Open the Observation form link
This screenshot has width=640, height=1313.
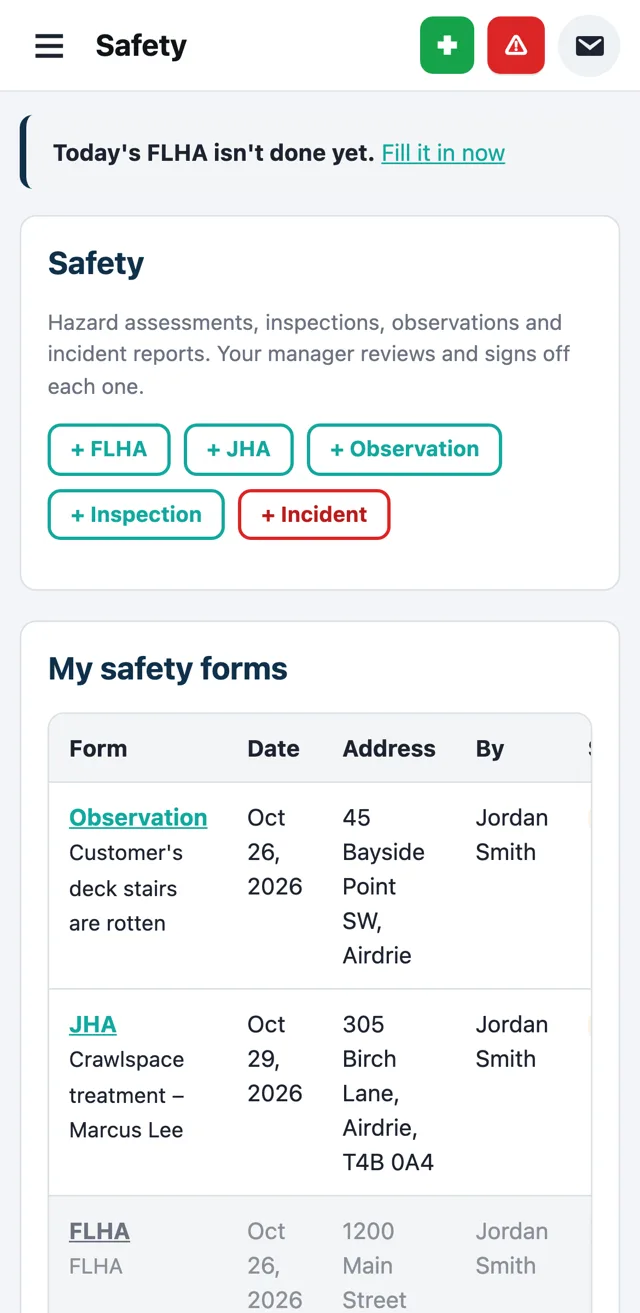tap(138, 817)
